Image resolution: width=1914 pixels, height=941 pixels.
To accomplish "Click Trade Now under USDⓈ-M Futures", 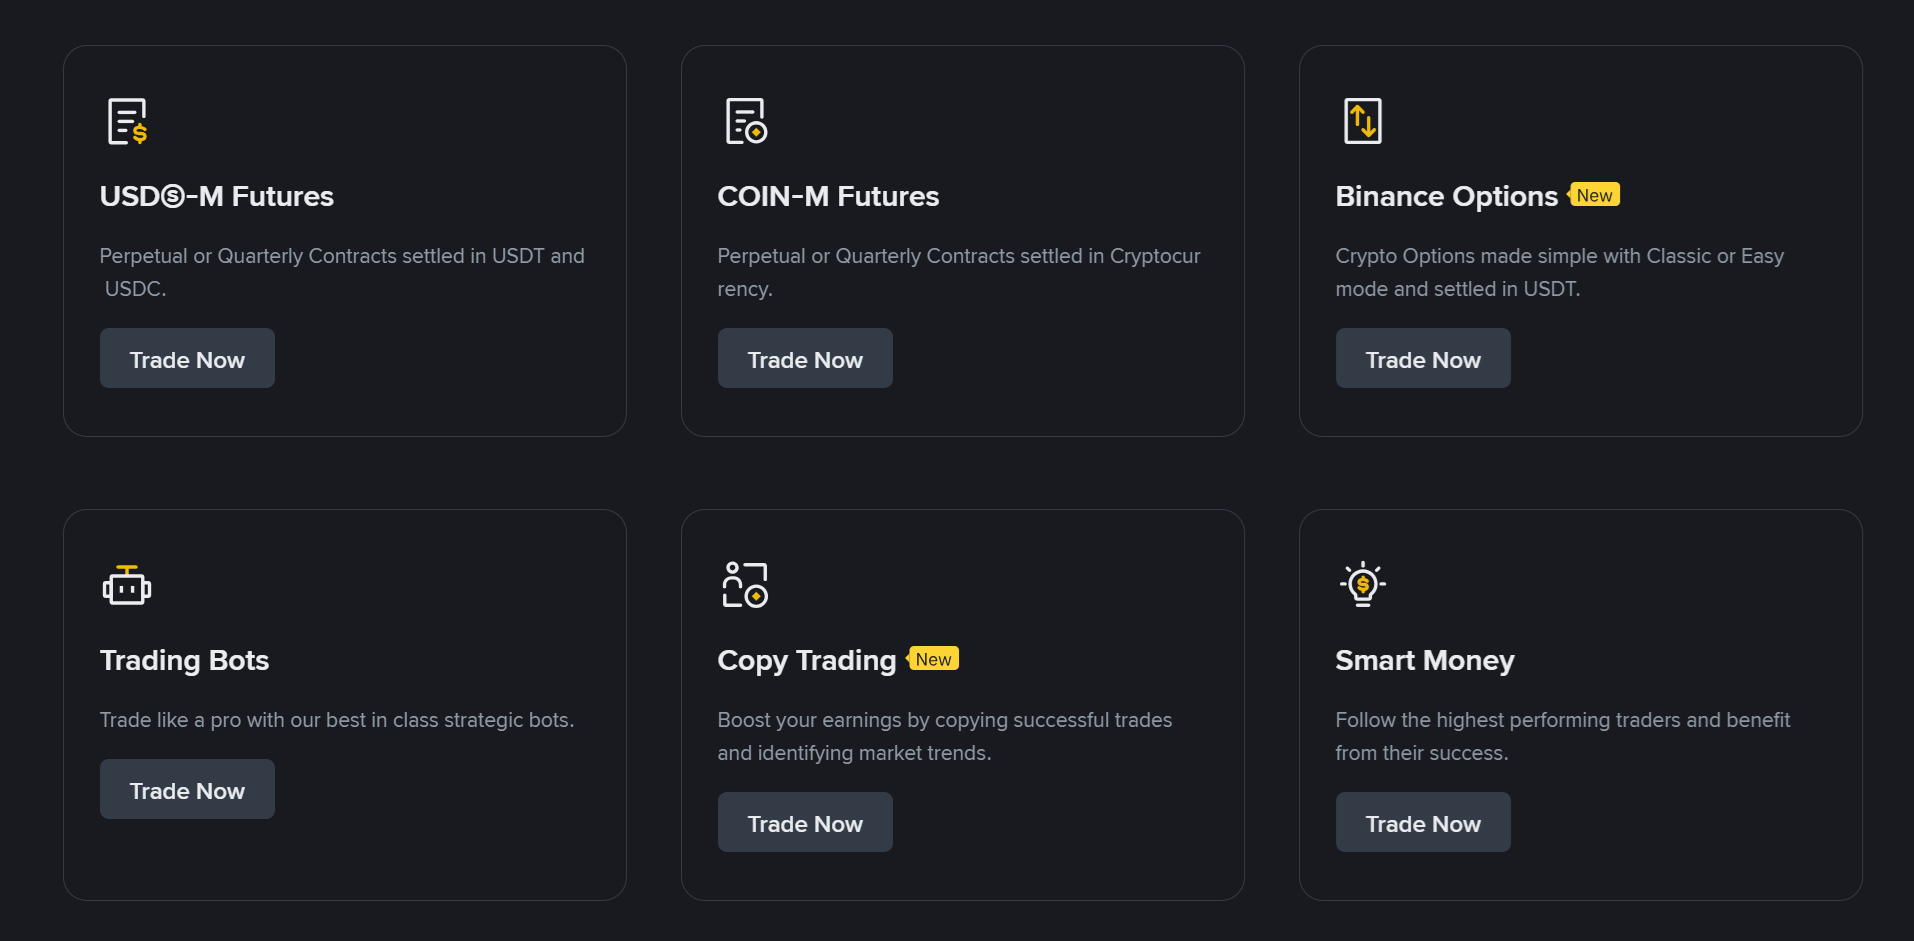I will click(x=187, y=358).
